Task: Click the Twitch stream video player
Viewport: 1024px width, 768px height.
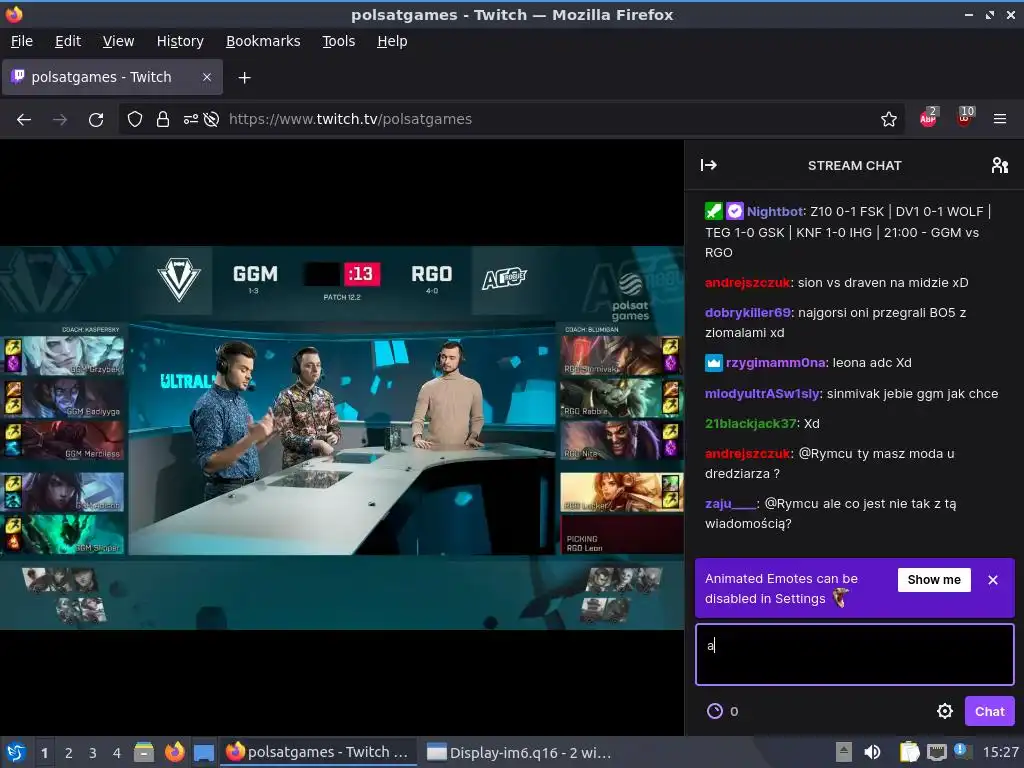Action: pyautogui.click(x=342, y=438)
